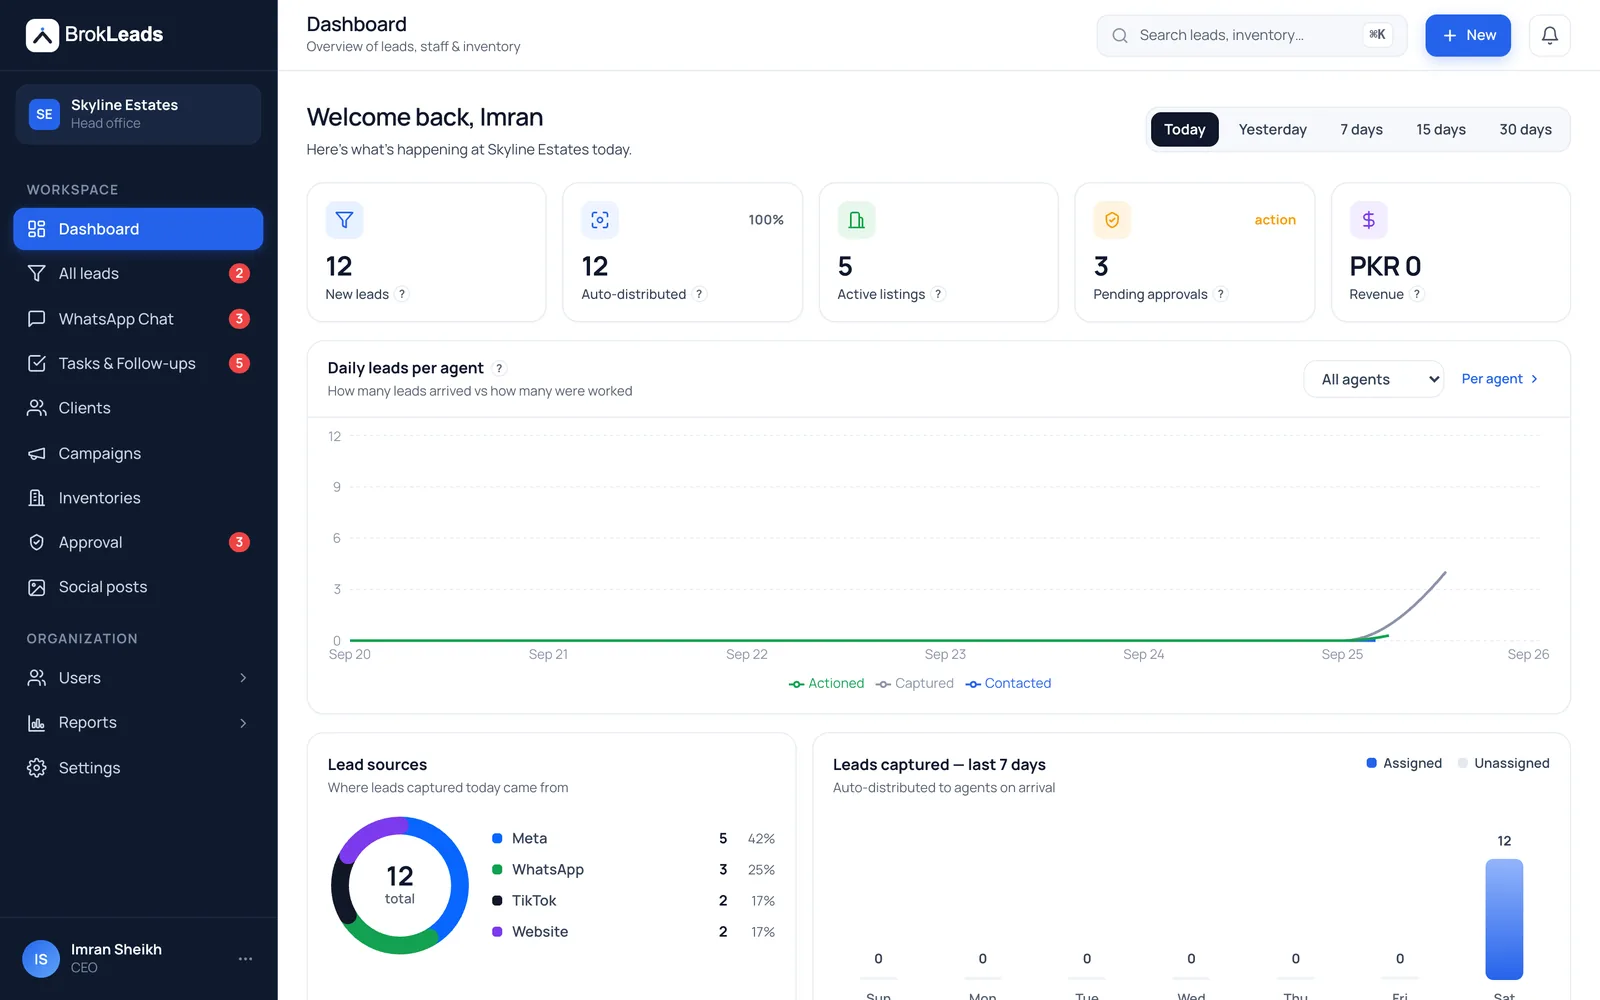Go to Tasks & Follow-ups

[x=138, y=364]
